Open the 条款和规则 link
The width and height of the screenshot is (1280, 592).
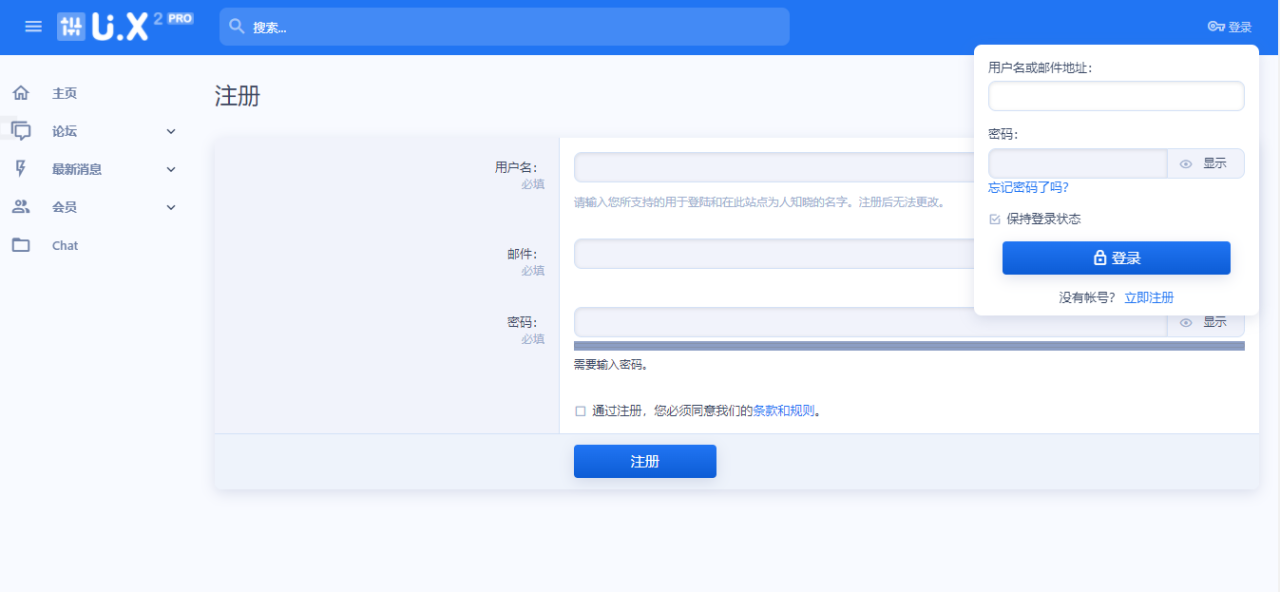click(x=782, y=409)
